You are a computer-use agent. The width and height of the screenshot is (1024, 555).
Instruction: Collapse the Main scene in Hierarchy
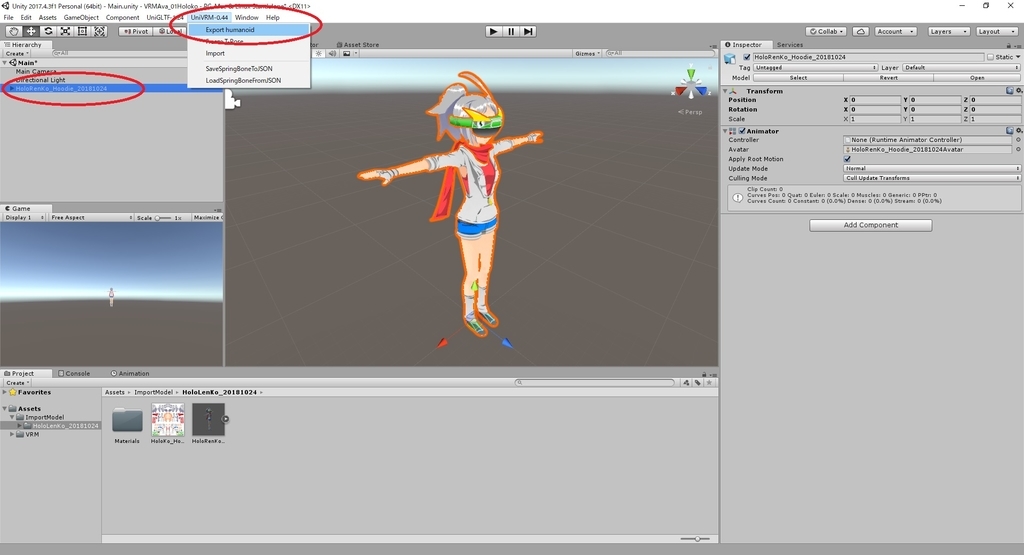pyautogui.click(x=5, y=63)
